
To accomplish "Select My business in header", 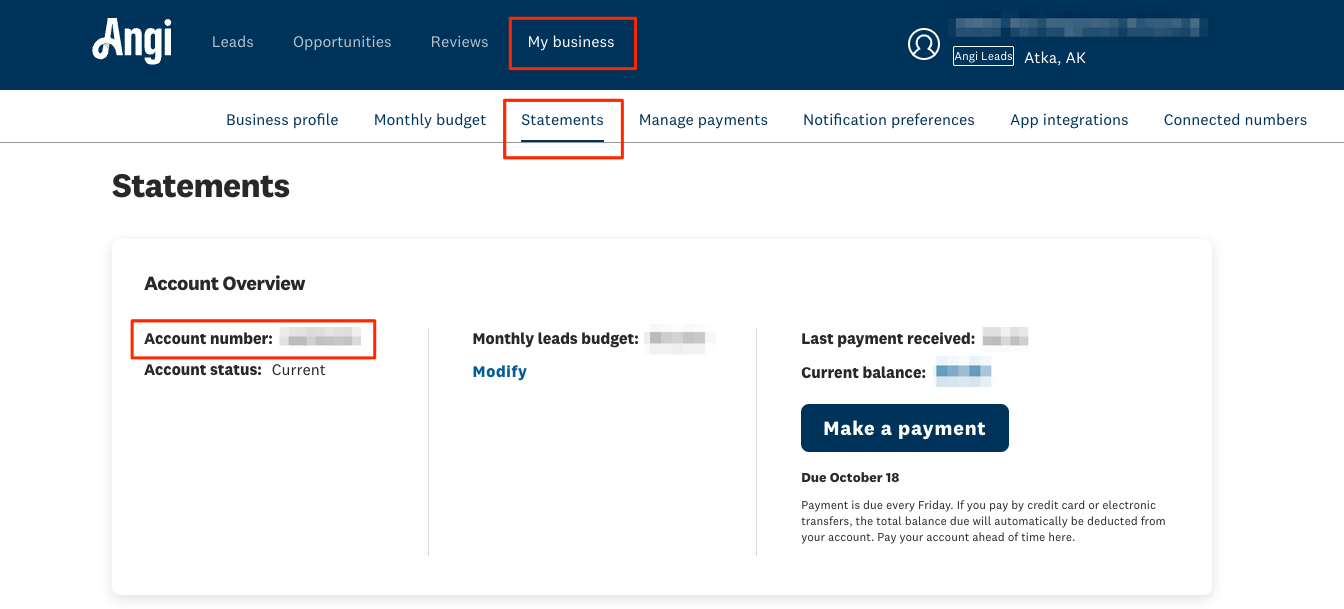I will [571, 42].
